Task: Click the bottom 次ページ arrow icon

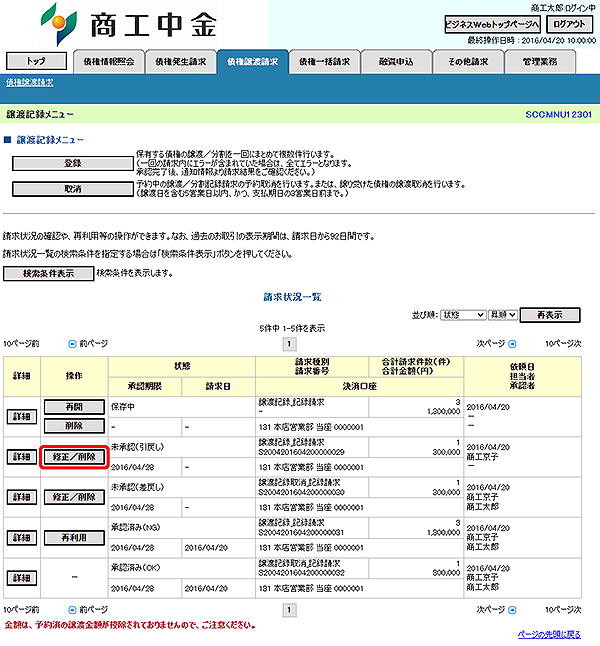Action: (x=512, y=610)
